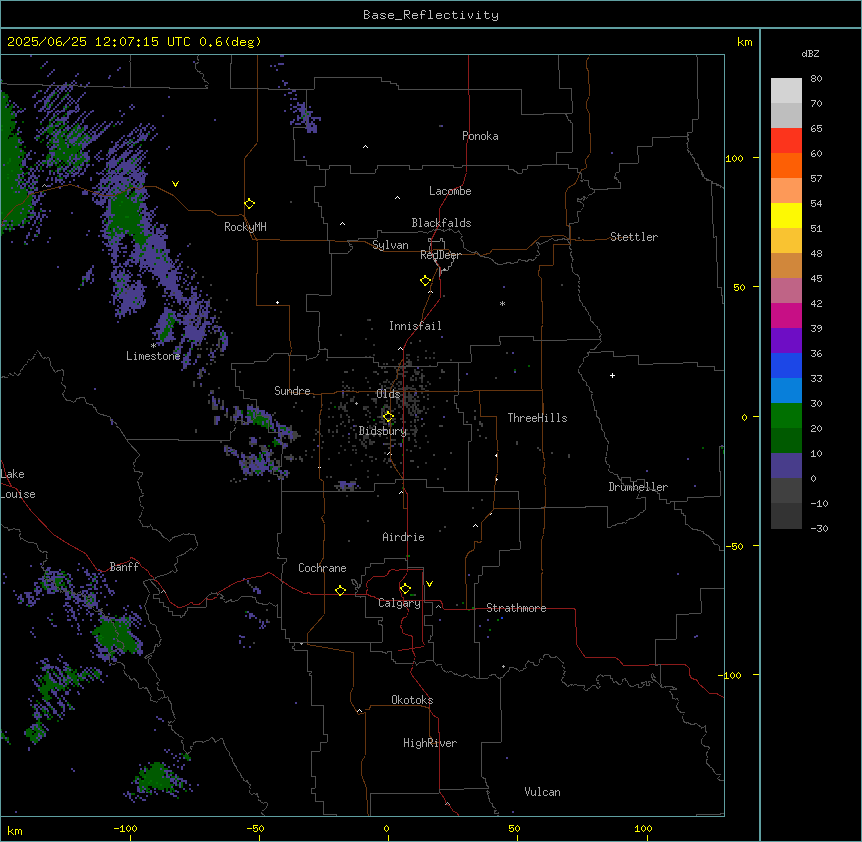Click the Airdrie city label
This screenshot has width=862, height=842.
pos(403,537)
